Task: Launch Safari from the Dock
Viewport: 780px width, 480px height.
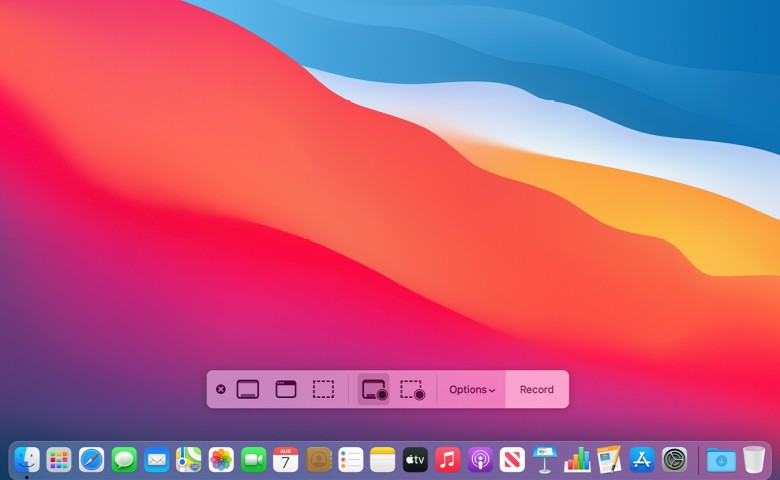Action: pos(92,459)
